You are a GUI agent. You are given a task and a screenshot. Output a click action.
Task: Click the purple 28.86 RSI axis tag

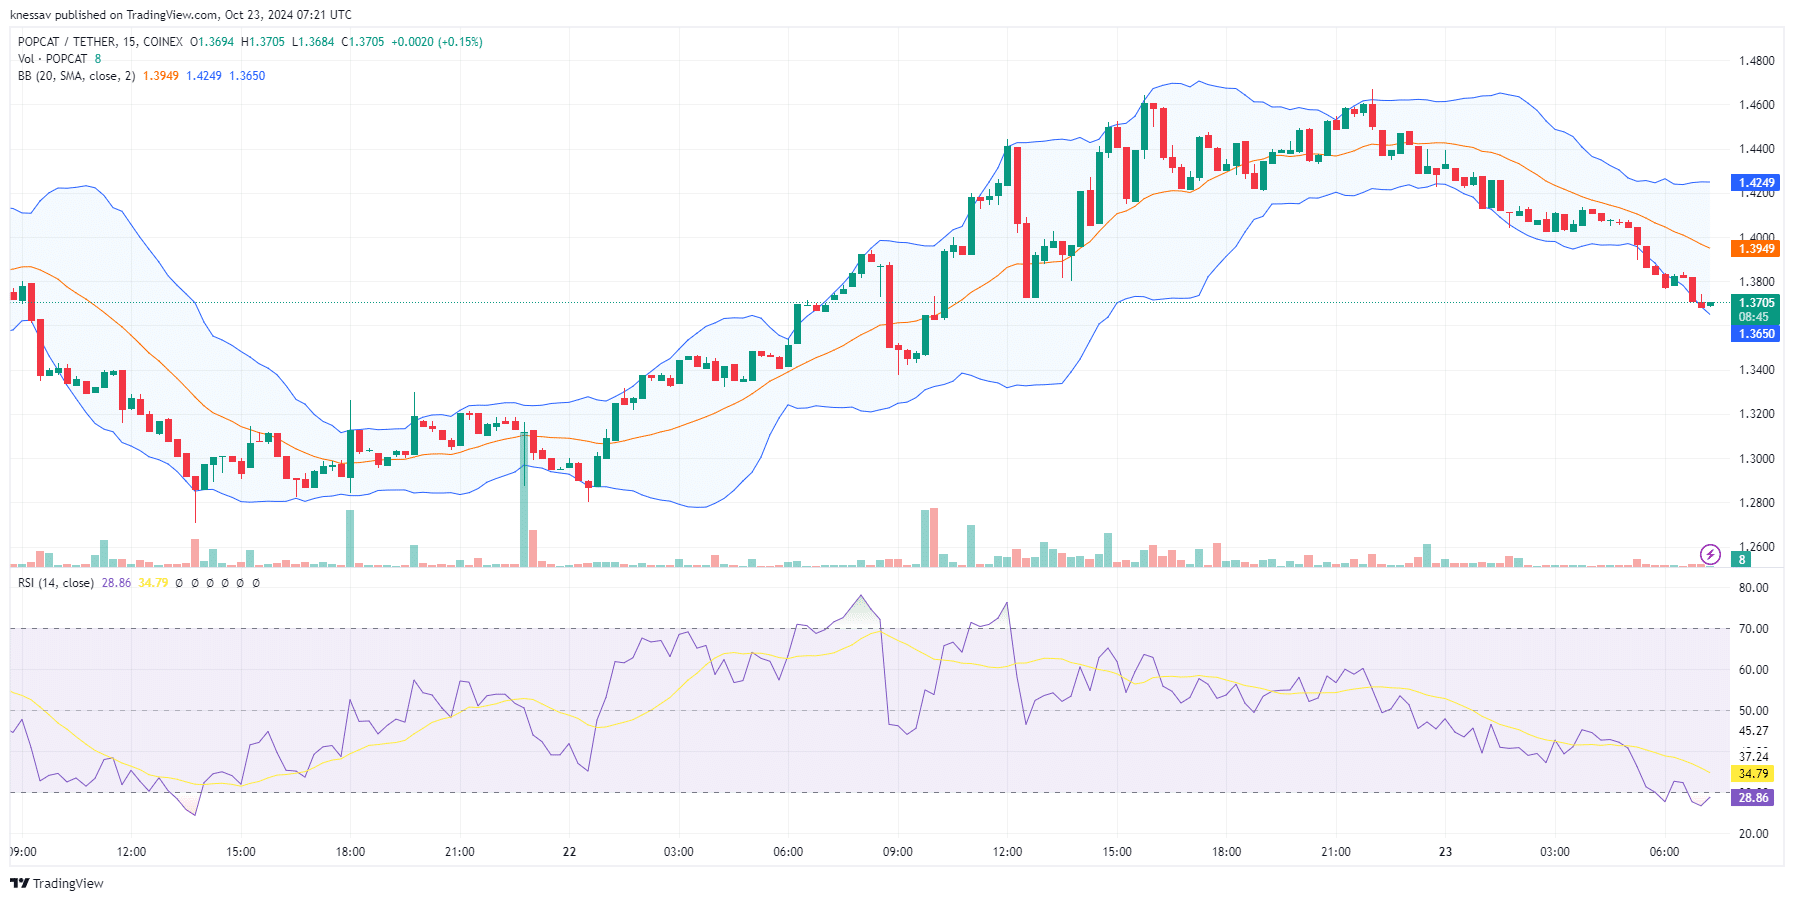pos(1753,797)
